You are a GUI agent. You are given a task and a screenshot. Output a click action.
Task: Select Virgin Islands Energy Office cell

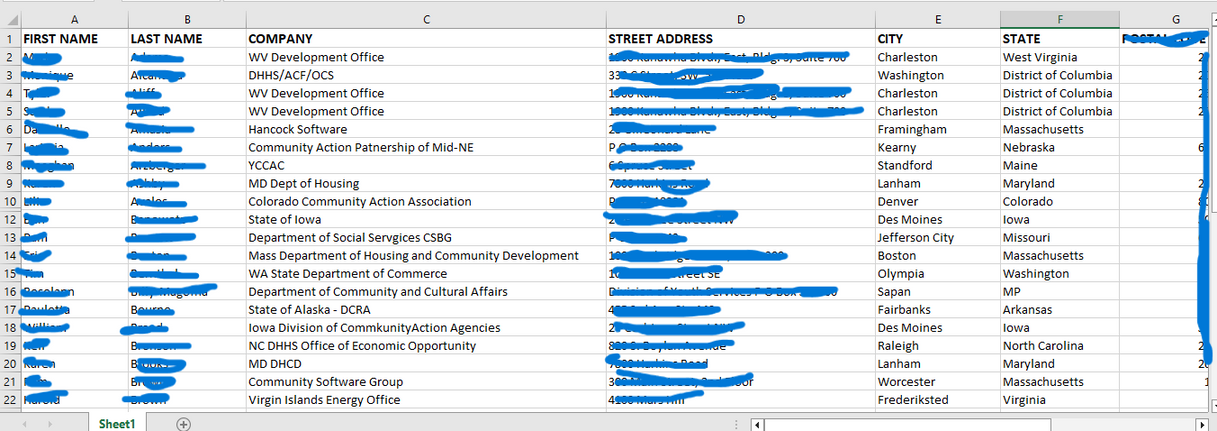[425, 399]
